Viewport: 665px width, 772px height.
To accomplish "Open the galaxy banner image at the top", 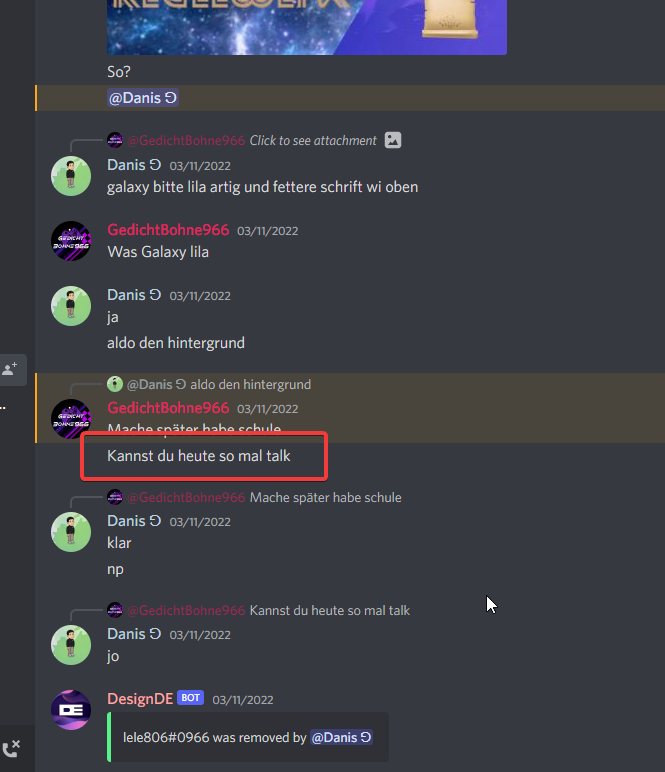I will 307,27.
